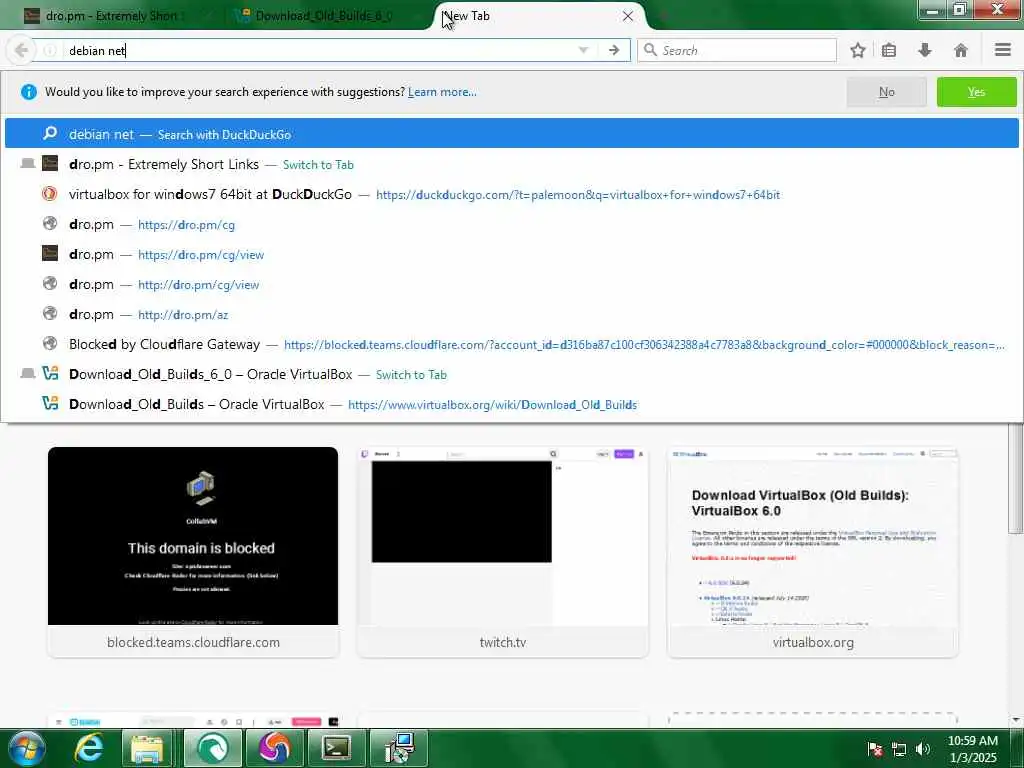The height and width of the screenshot is (768, 1024).
Task: Switch to the Download_Old_Builds_6_0 tab
Action: point(325,16)
